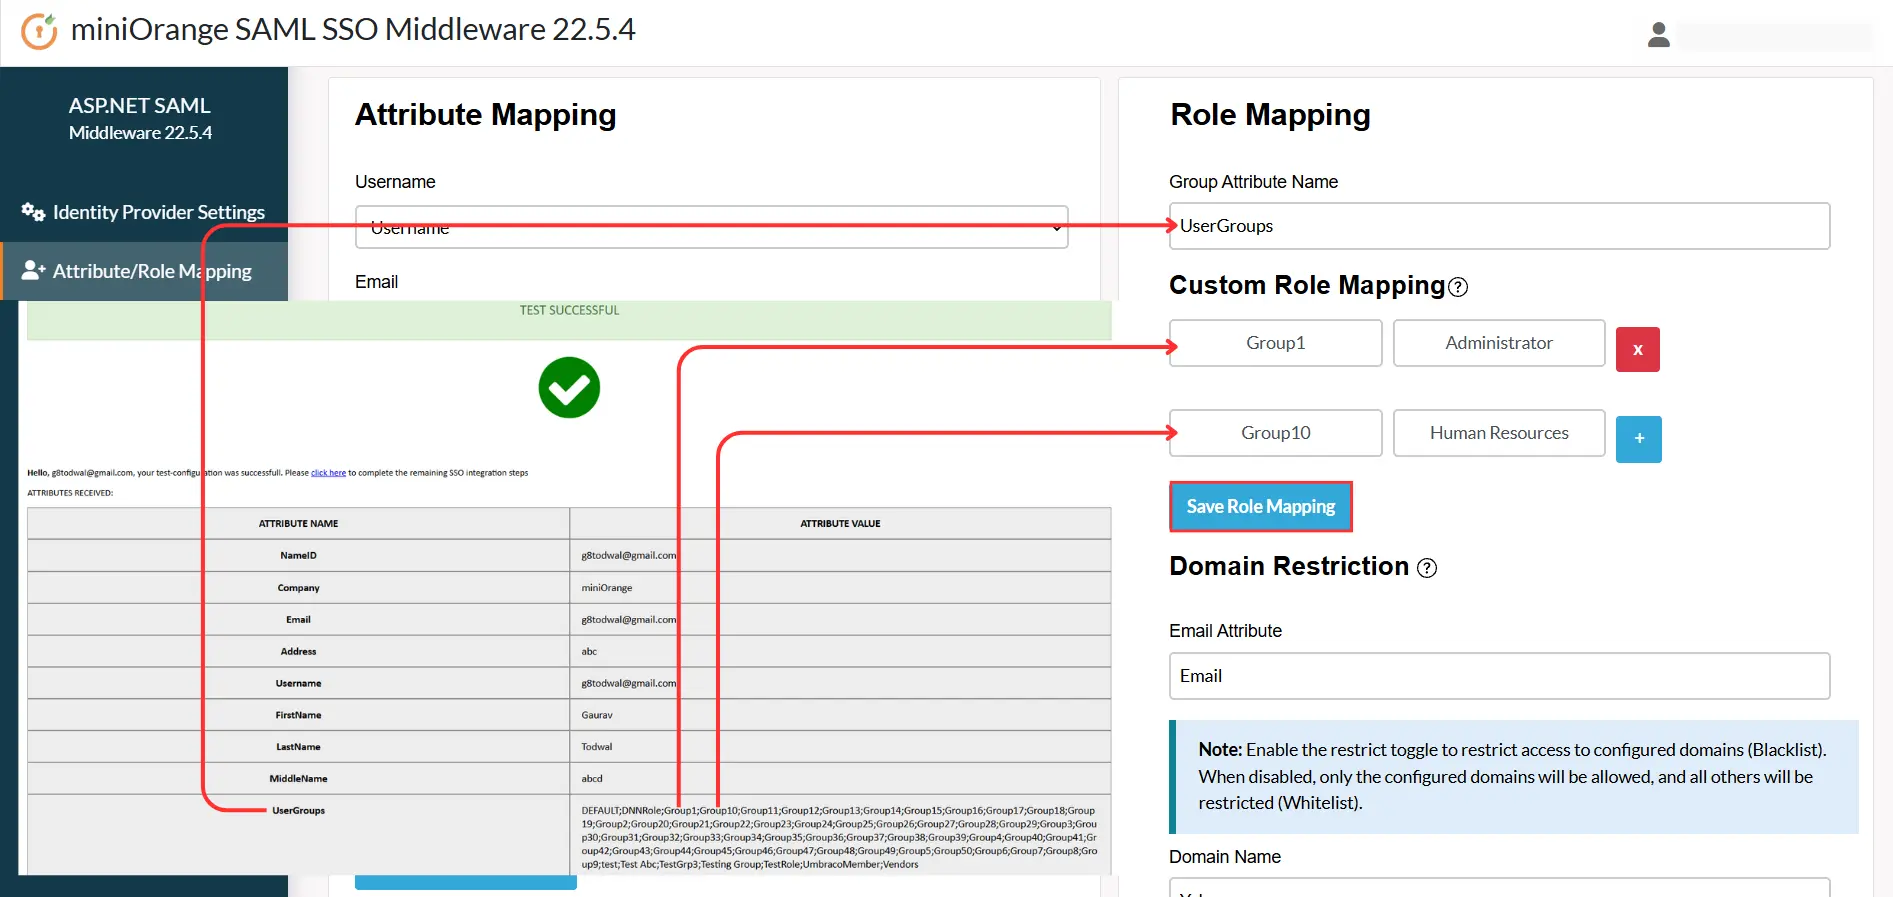
Task: Edit the Human Resources role field
Action: point(1499,433)
